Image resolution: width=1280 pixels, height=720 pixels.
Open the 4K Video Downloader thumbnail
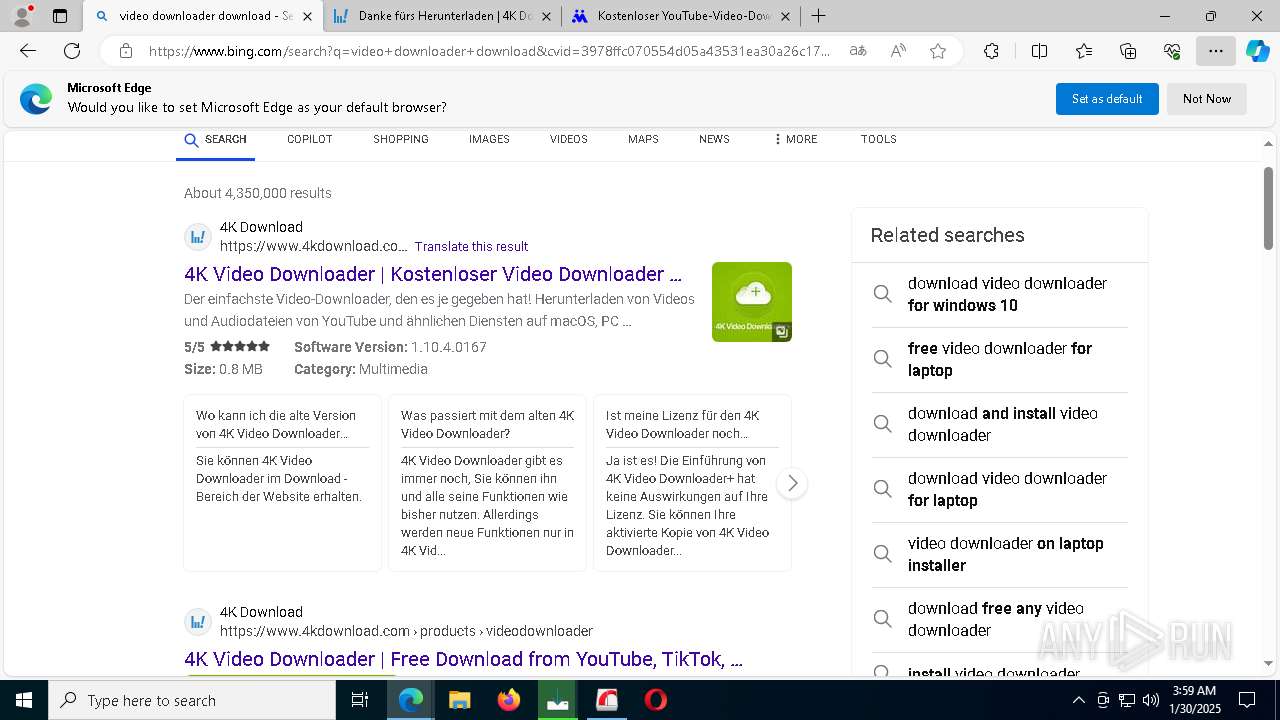click(752, 302)
